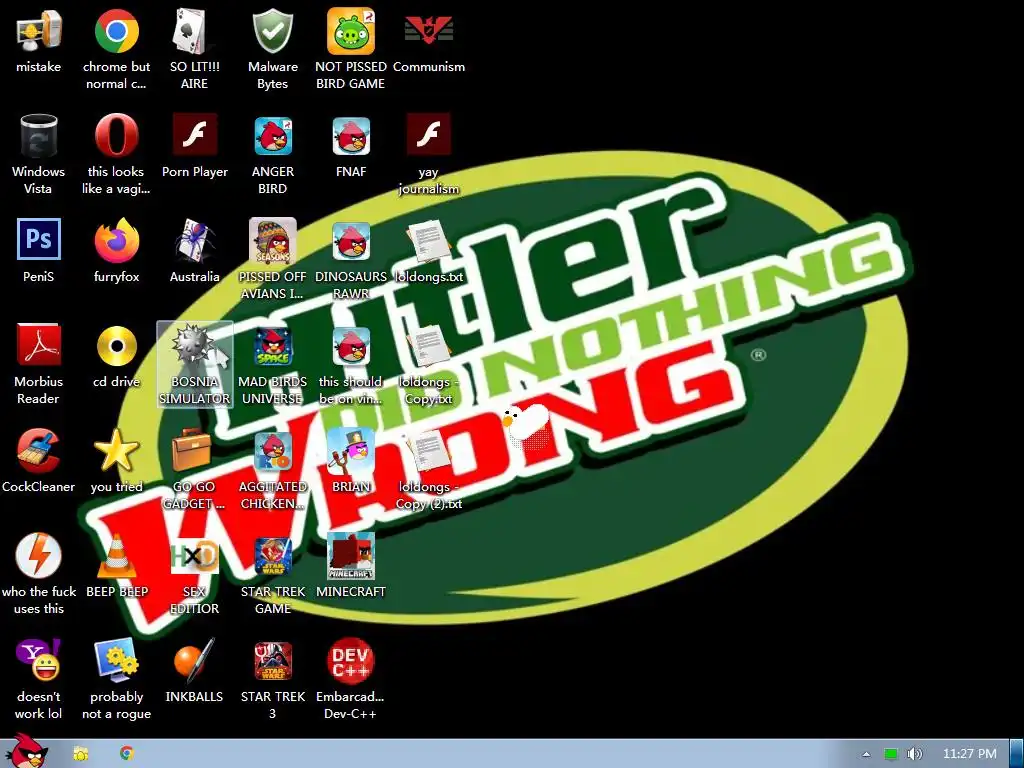Select the 'INKBALLS' orange ball icon
This screenshot has height=768, width=1024.
195,660
